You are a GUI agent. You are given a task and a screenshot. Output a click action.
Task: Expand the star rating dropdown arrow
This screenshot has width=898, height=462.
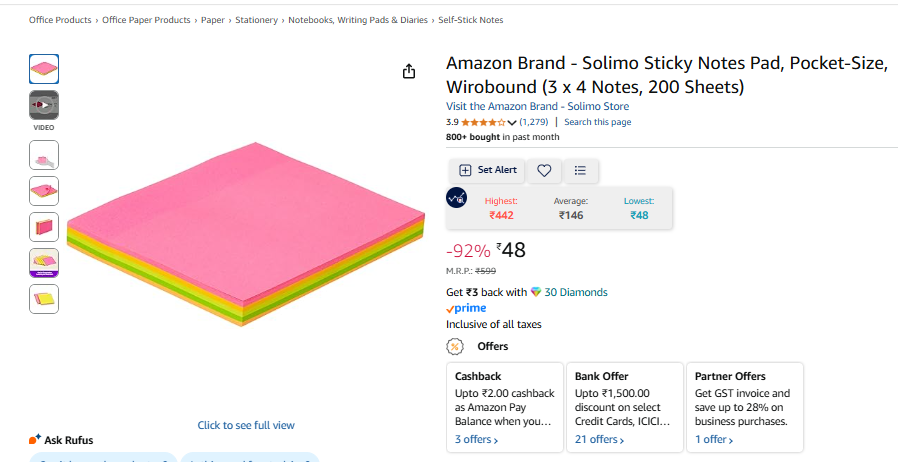512,123
